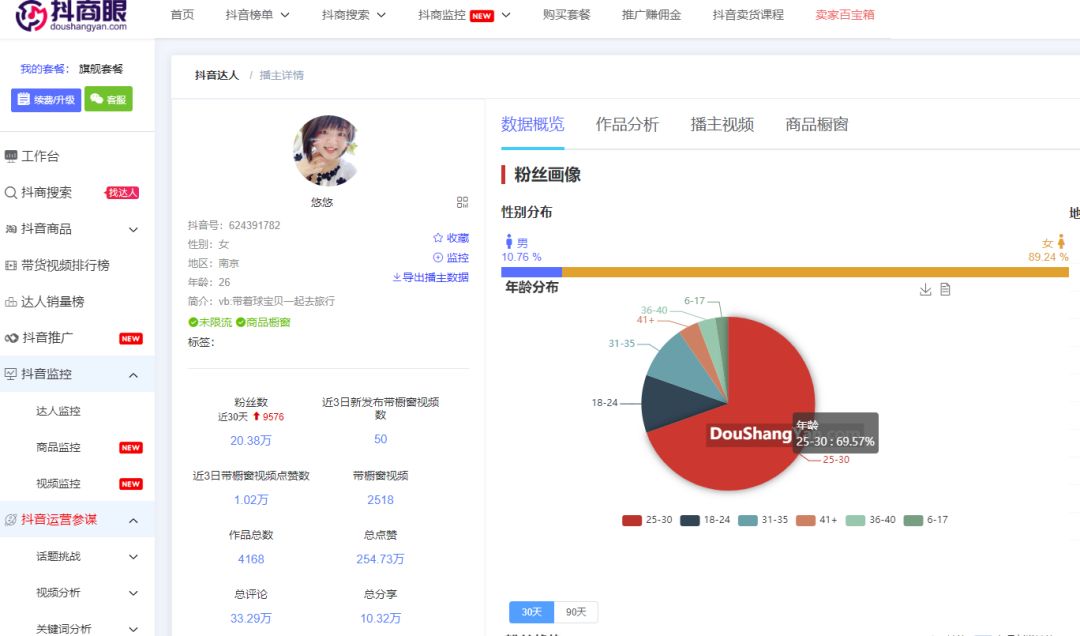Toggle the 31-35 legend item
Image resolution: width=1080 pixels, height=636 pixels.
click(x=762, y=520)
